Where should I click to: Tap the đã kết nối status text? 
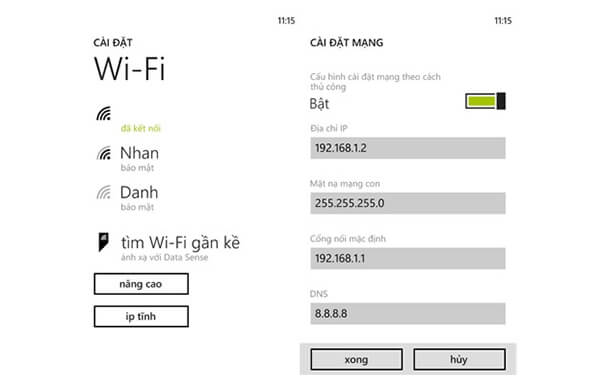tap(140, 129)
